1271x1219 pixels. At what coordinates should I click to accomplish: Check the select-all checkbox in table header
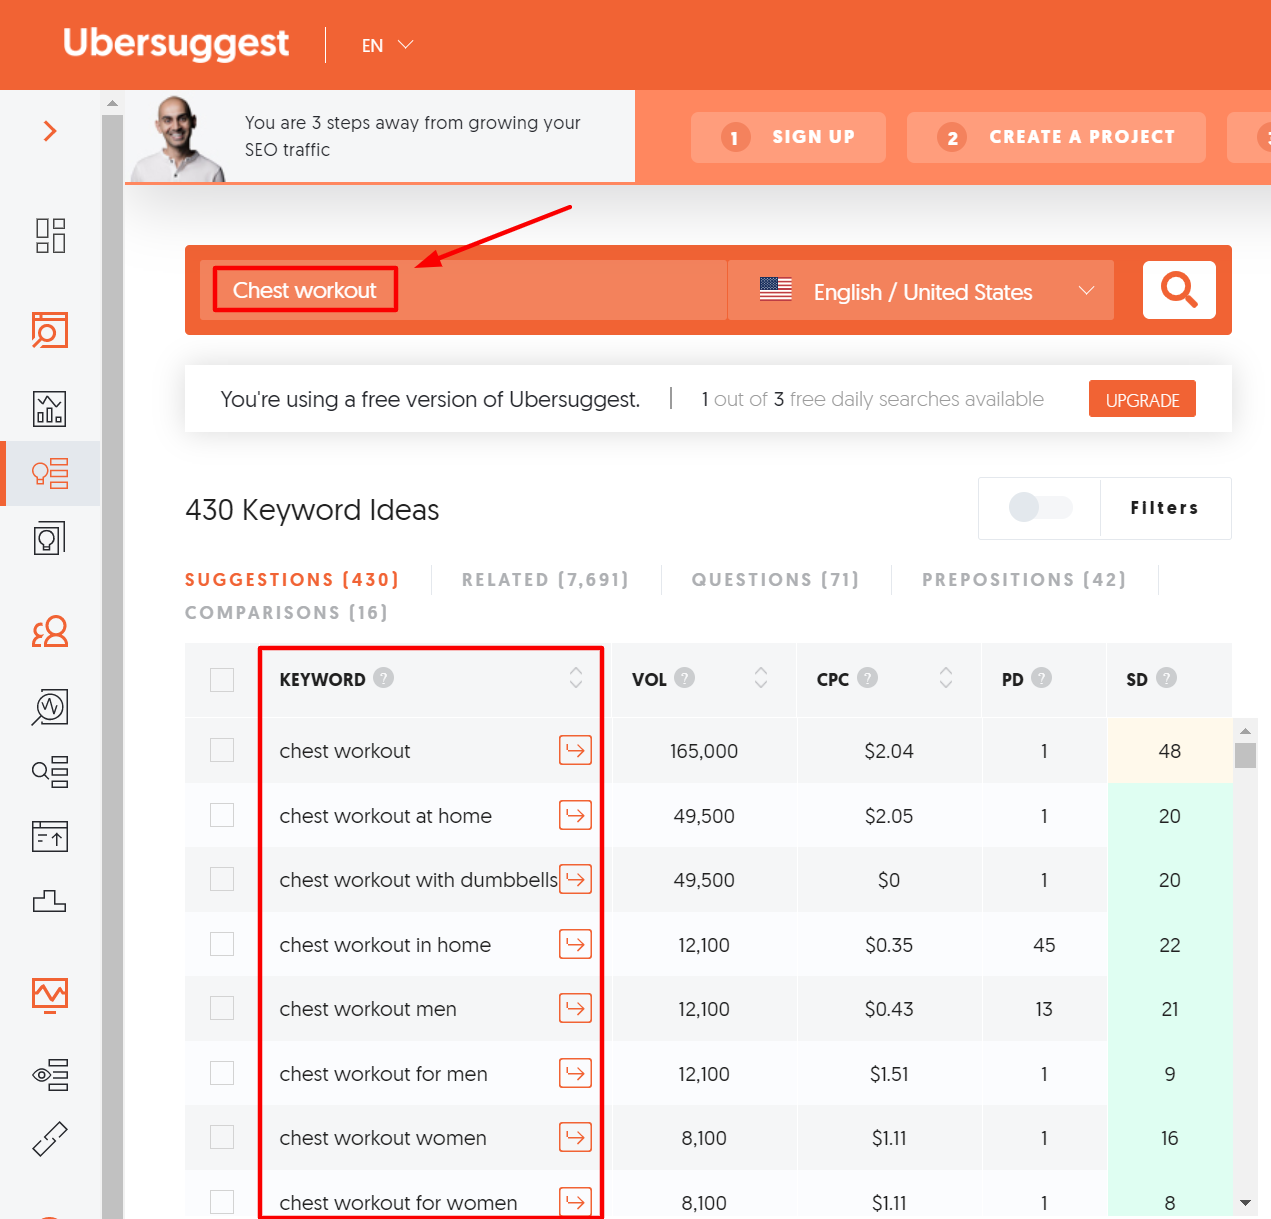[x=222, y=680]
